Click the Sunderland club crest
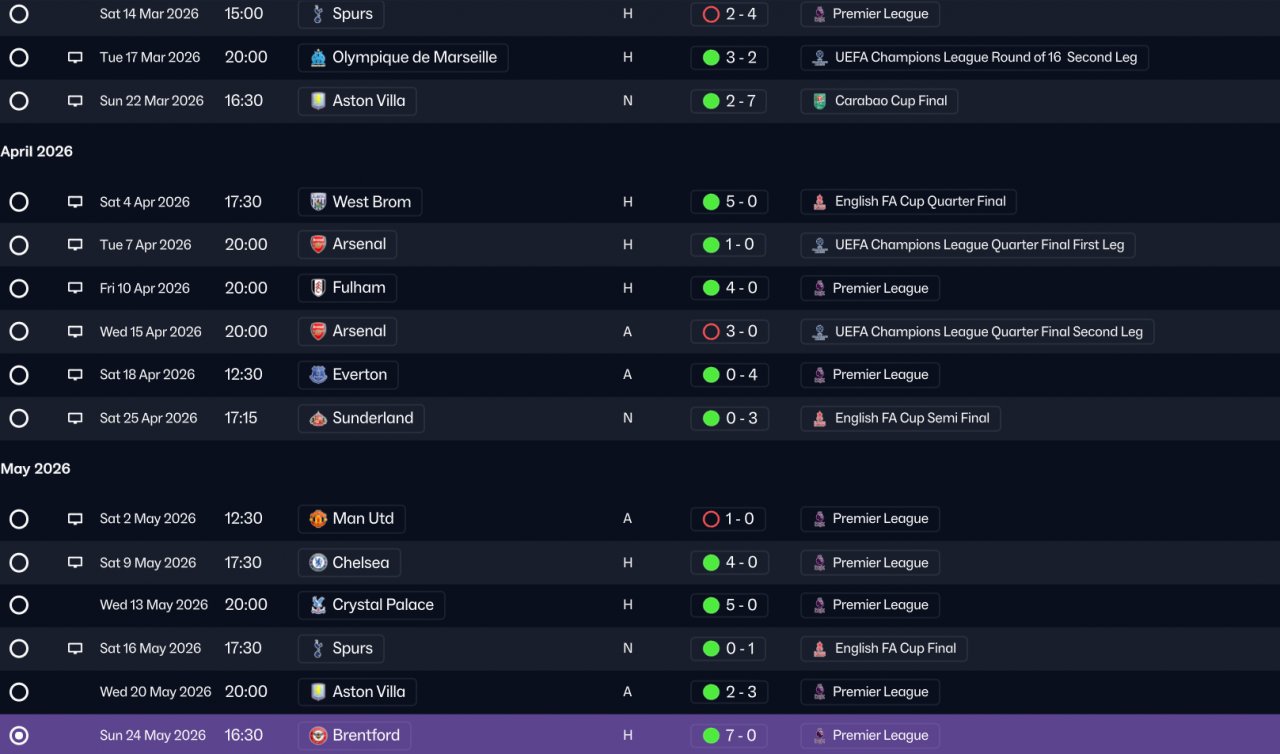 318,418
